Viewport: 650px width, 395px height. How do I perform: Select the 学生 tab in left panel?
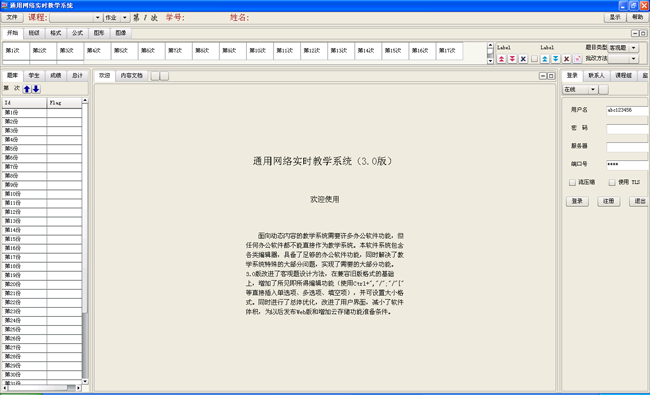[34, 76]
